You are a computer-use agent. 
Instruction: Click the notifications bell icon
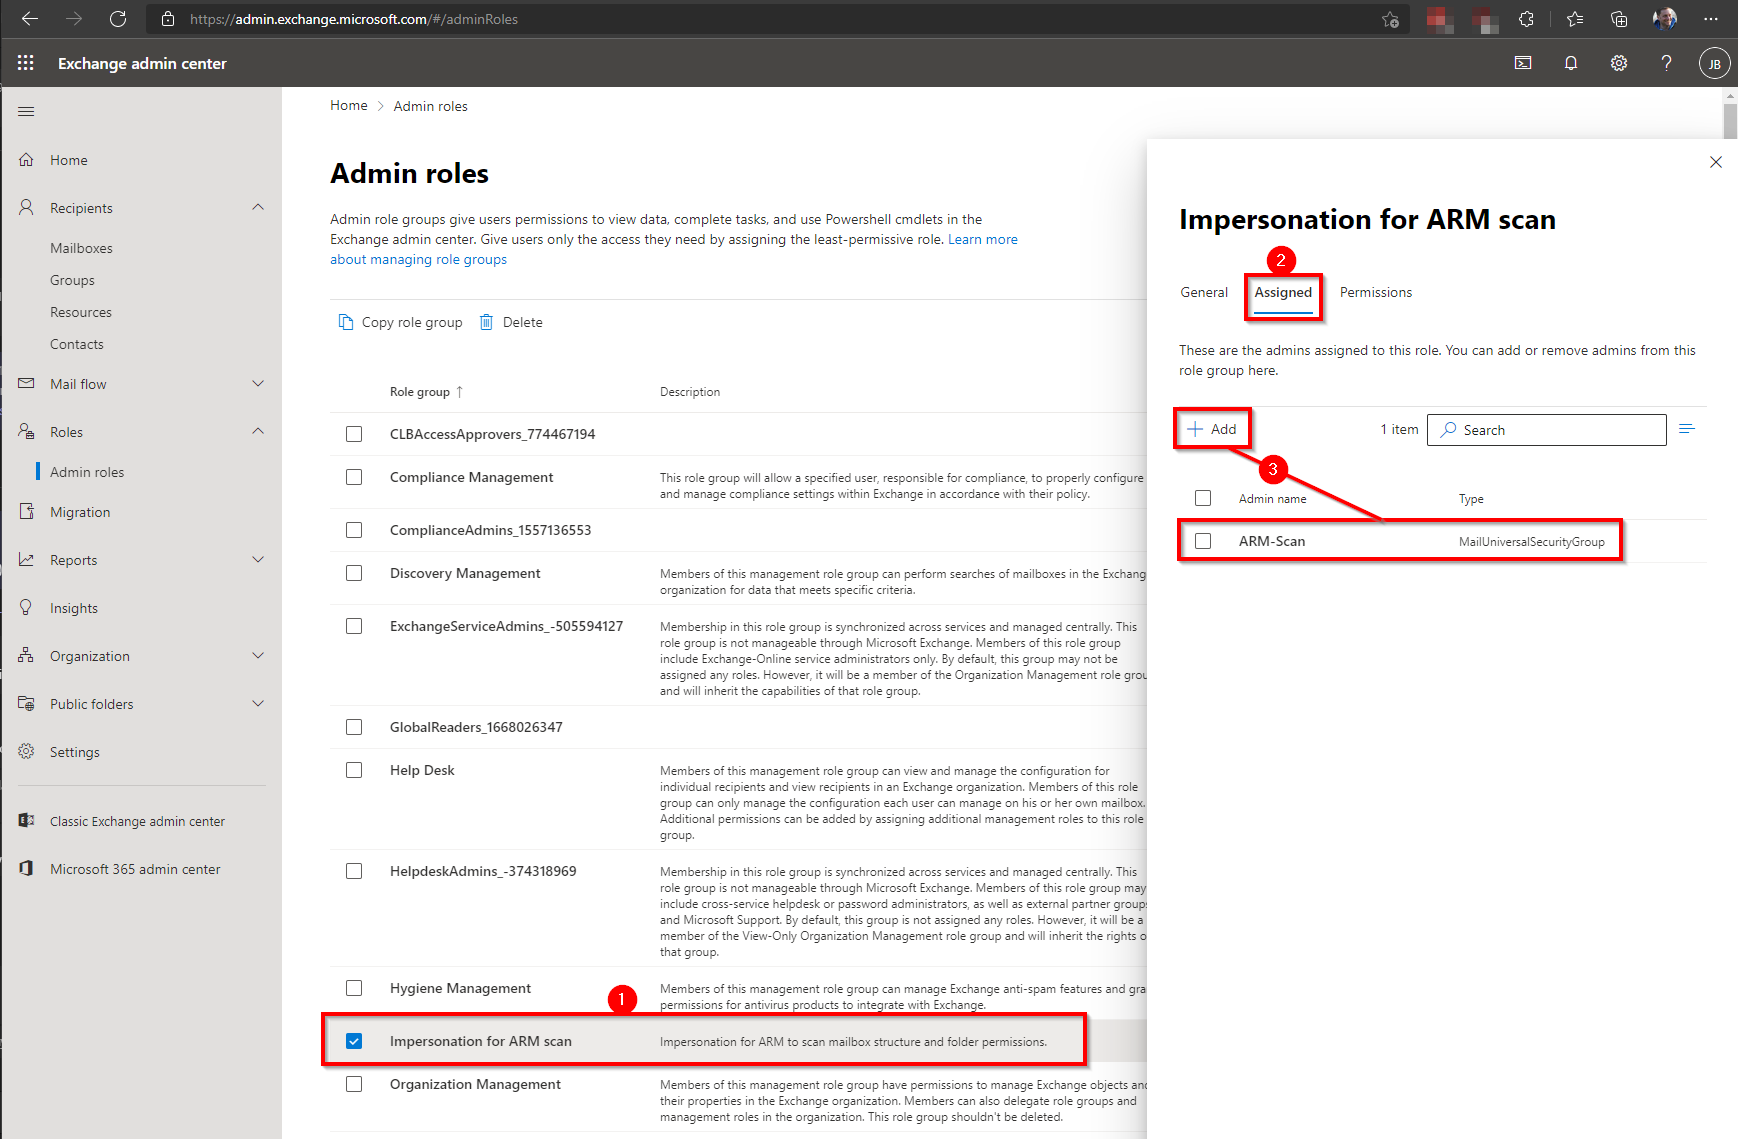pyautogui.click(x=1570, y=63)
